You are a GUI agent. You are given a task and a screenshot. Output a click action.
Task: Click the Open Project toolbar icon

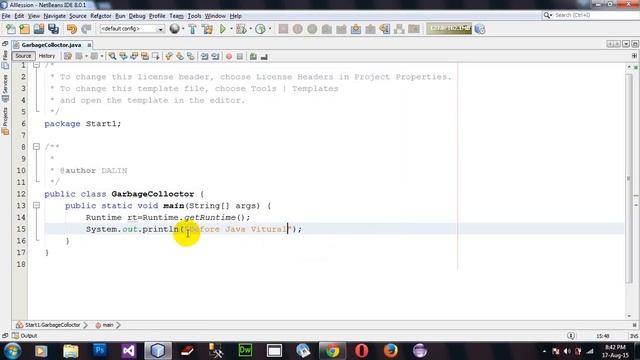pyautogui.click(x=39, y=29)
